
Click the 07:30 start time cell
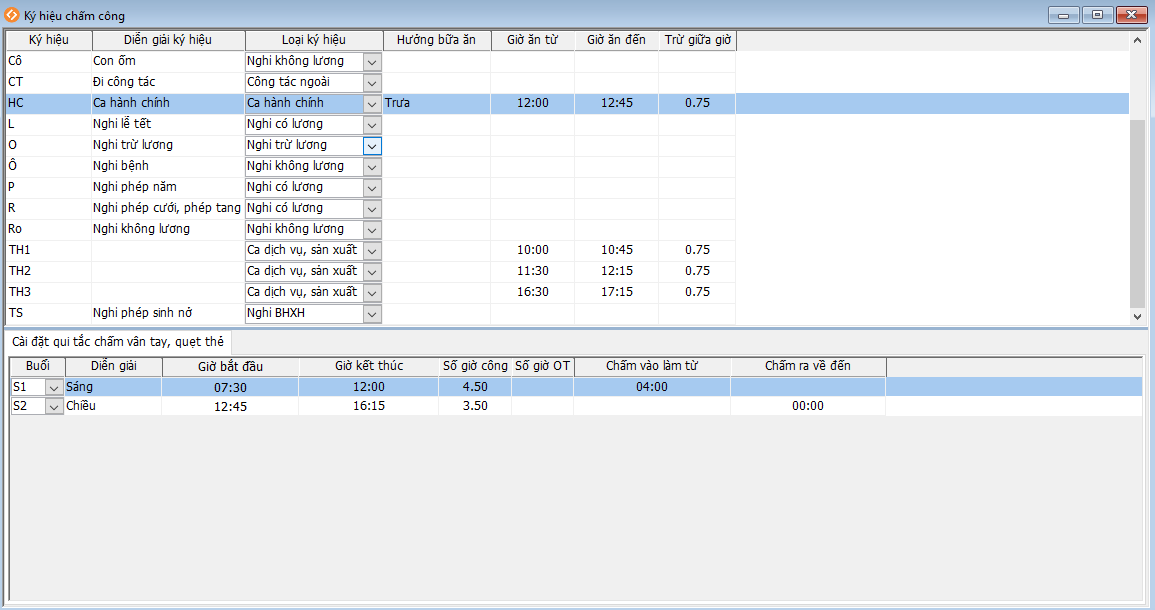point(230,387)
